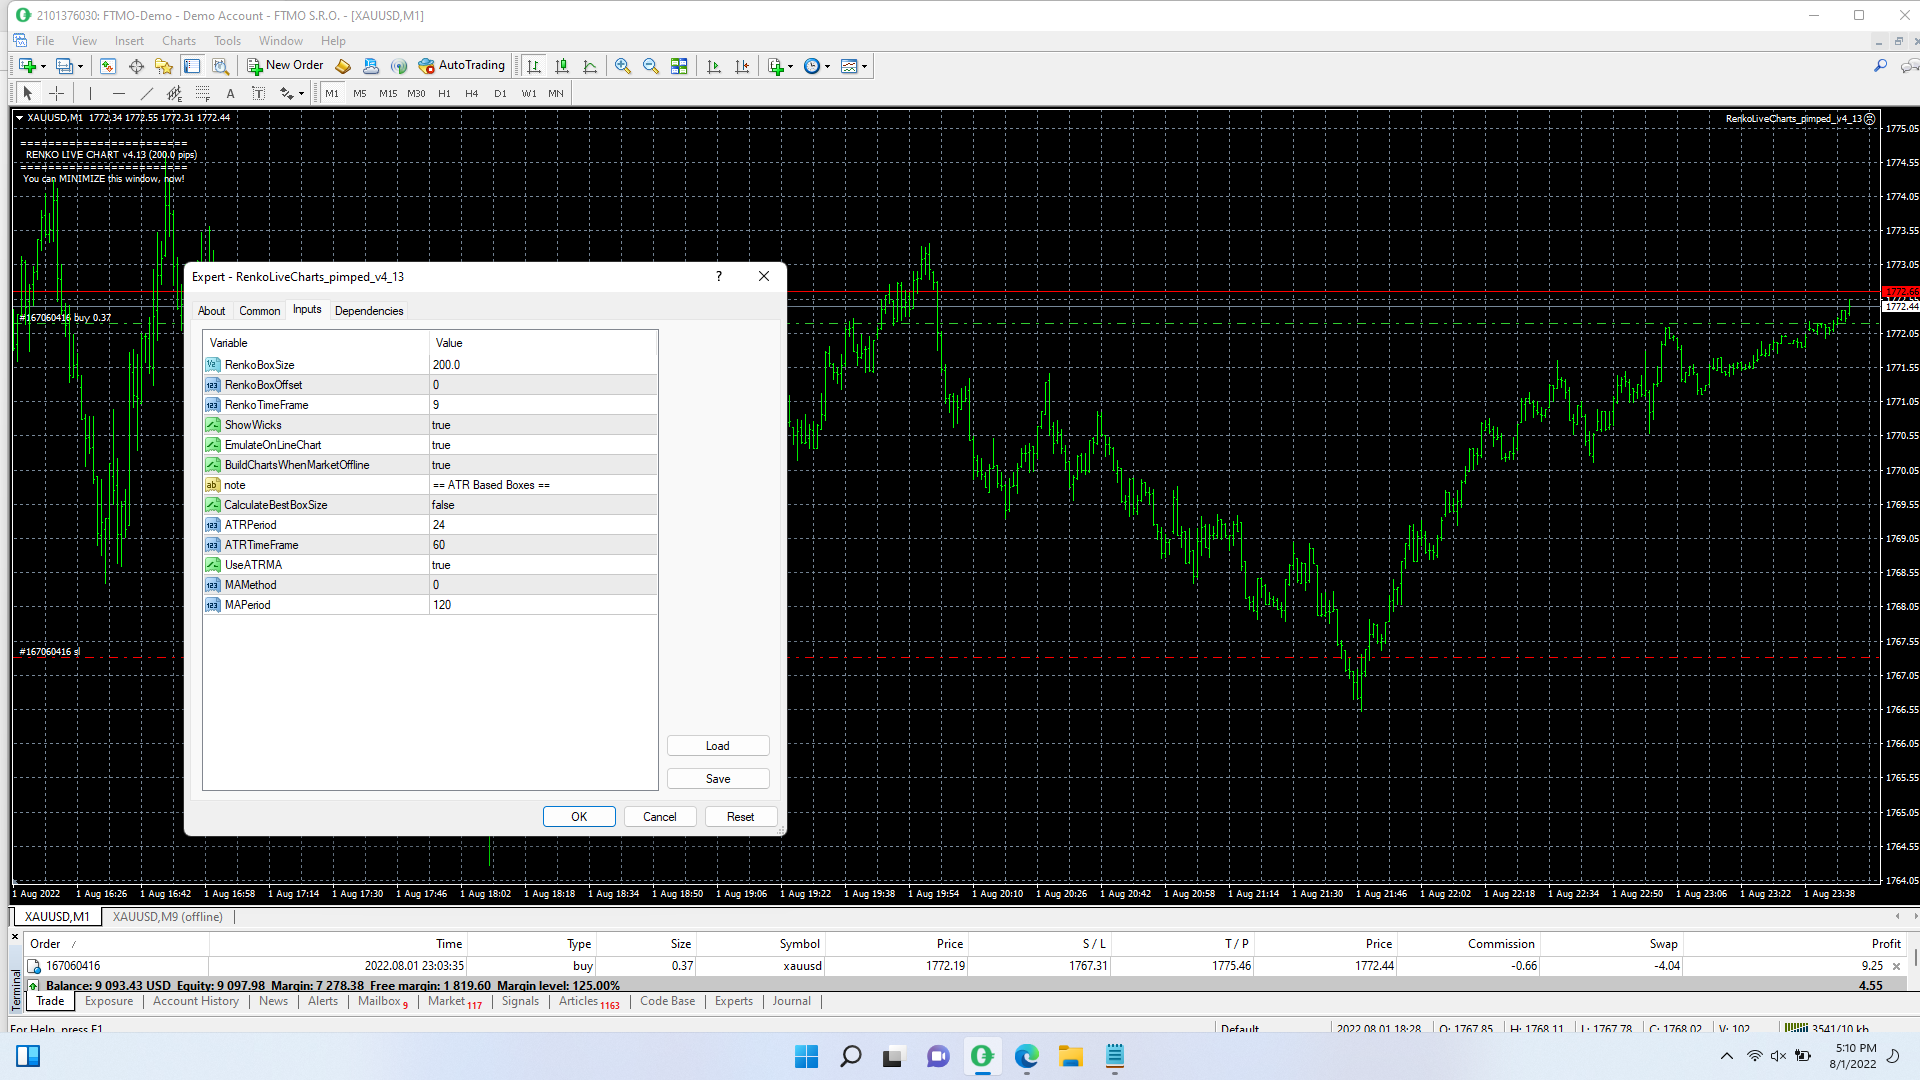Select the Crosshair tool
Screen dimensions: 1920x1080
(57, 93)
